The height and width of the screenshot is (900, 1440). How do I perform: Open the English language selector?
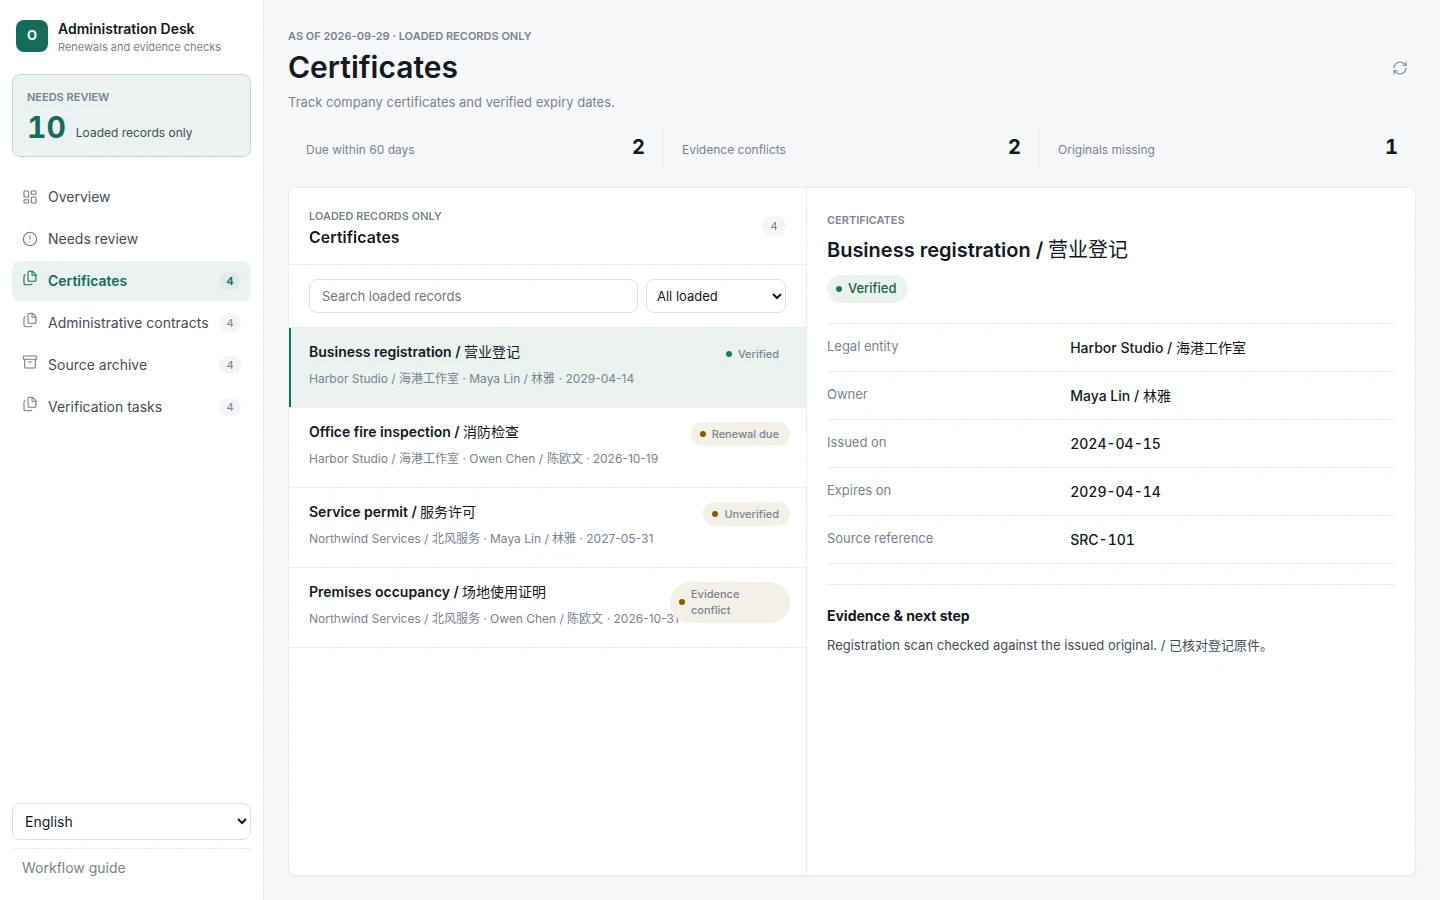[131, 822]
